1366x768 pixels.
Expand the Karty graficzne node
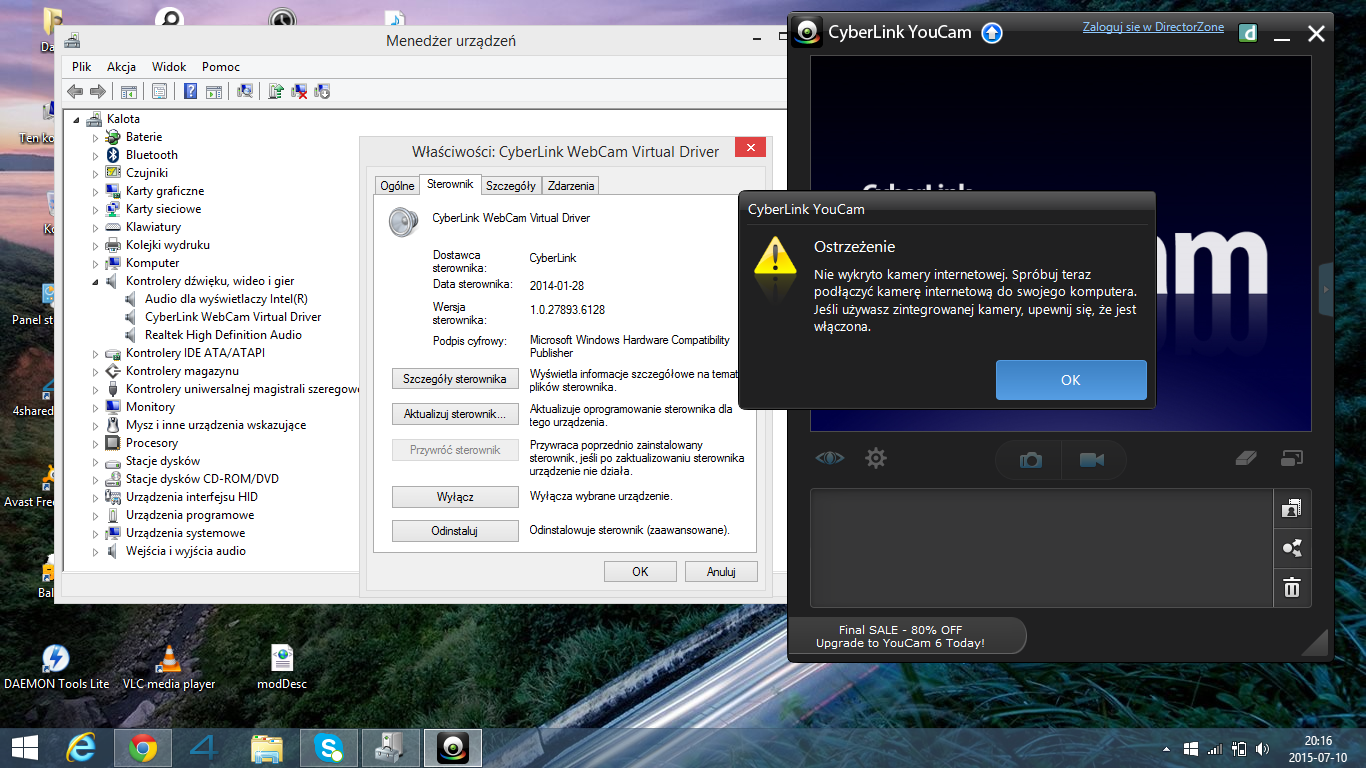96,191
